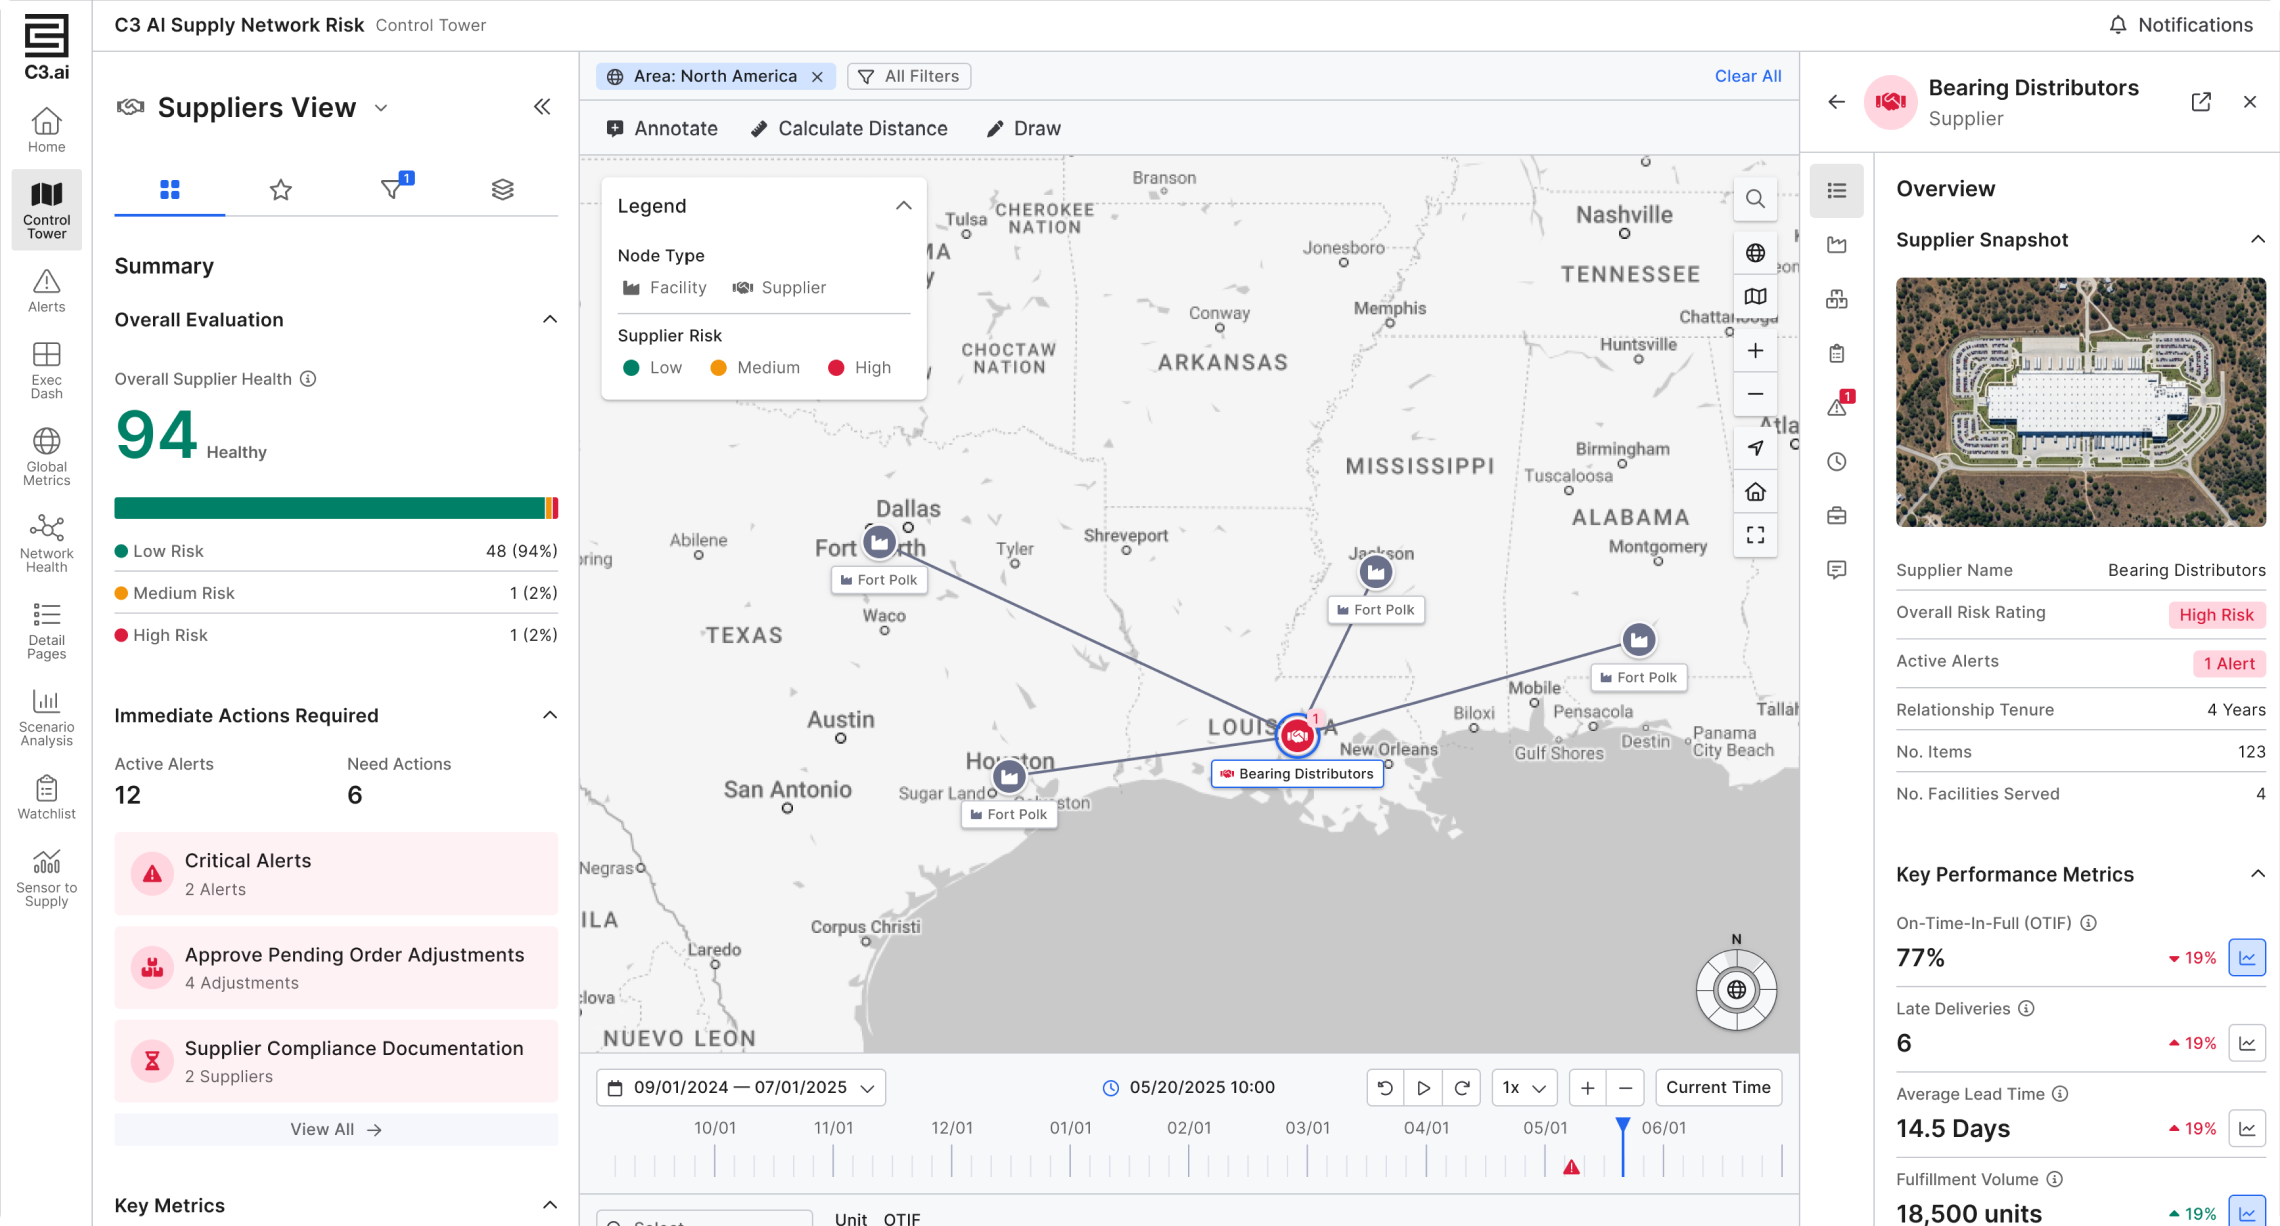
Task: Switch to the filter tab with badge
Action: [x=392, y=189]
